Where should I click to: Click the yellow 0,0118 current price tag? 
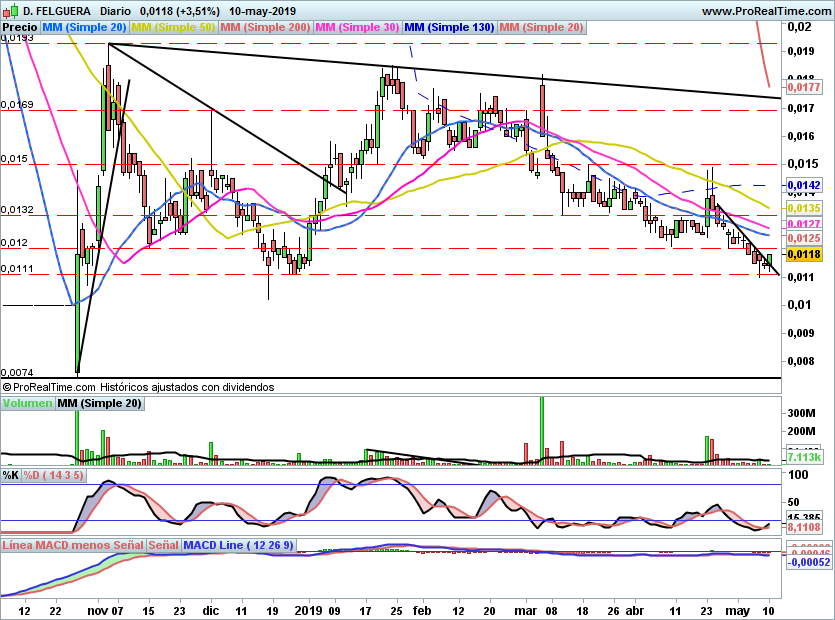pos(804,254)
